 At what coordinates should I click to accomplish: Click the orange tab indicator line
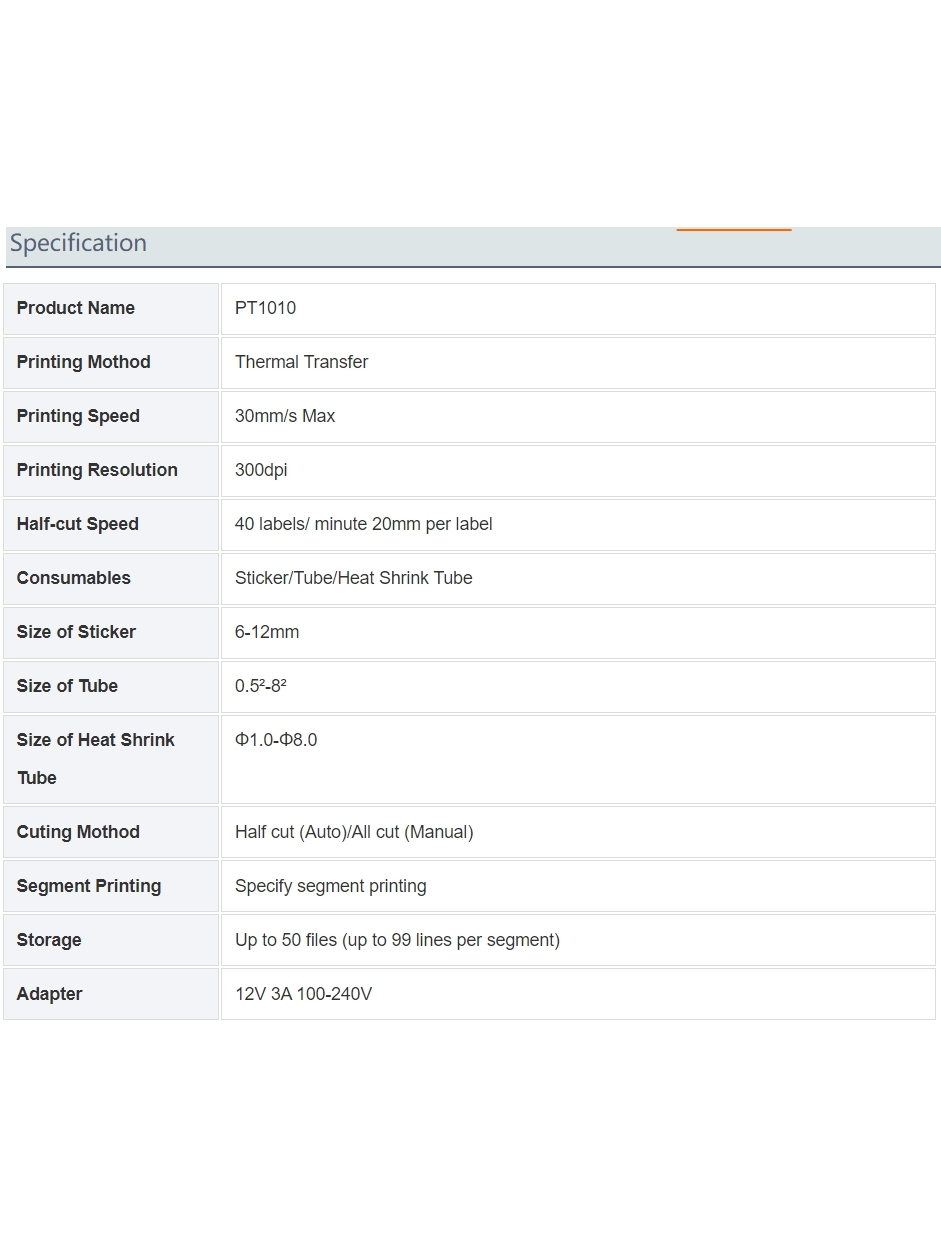[x=733, y=230]
